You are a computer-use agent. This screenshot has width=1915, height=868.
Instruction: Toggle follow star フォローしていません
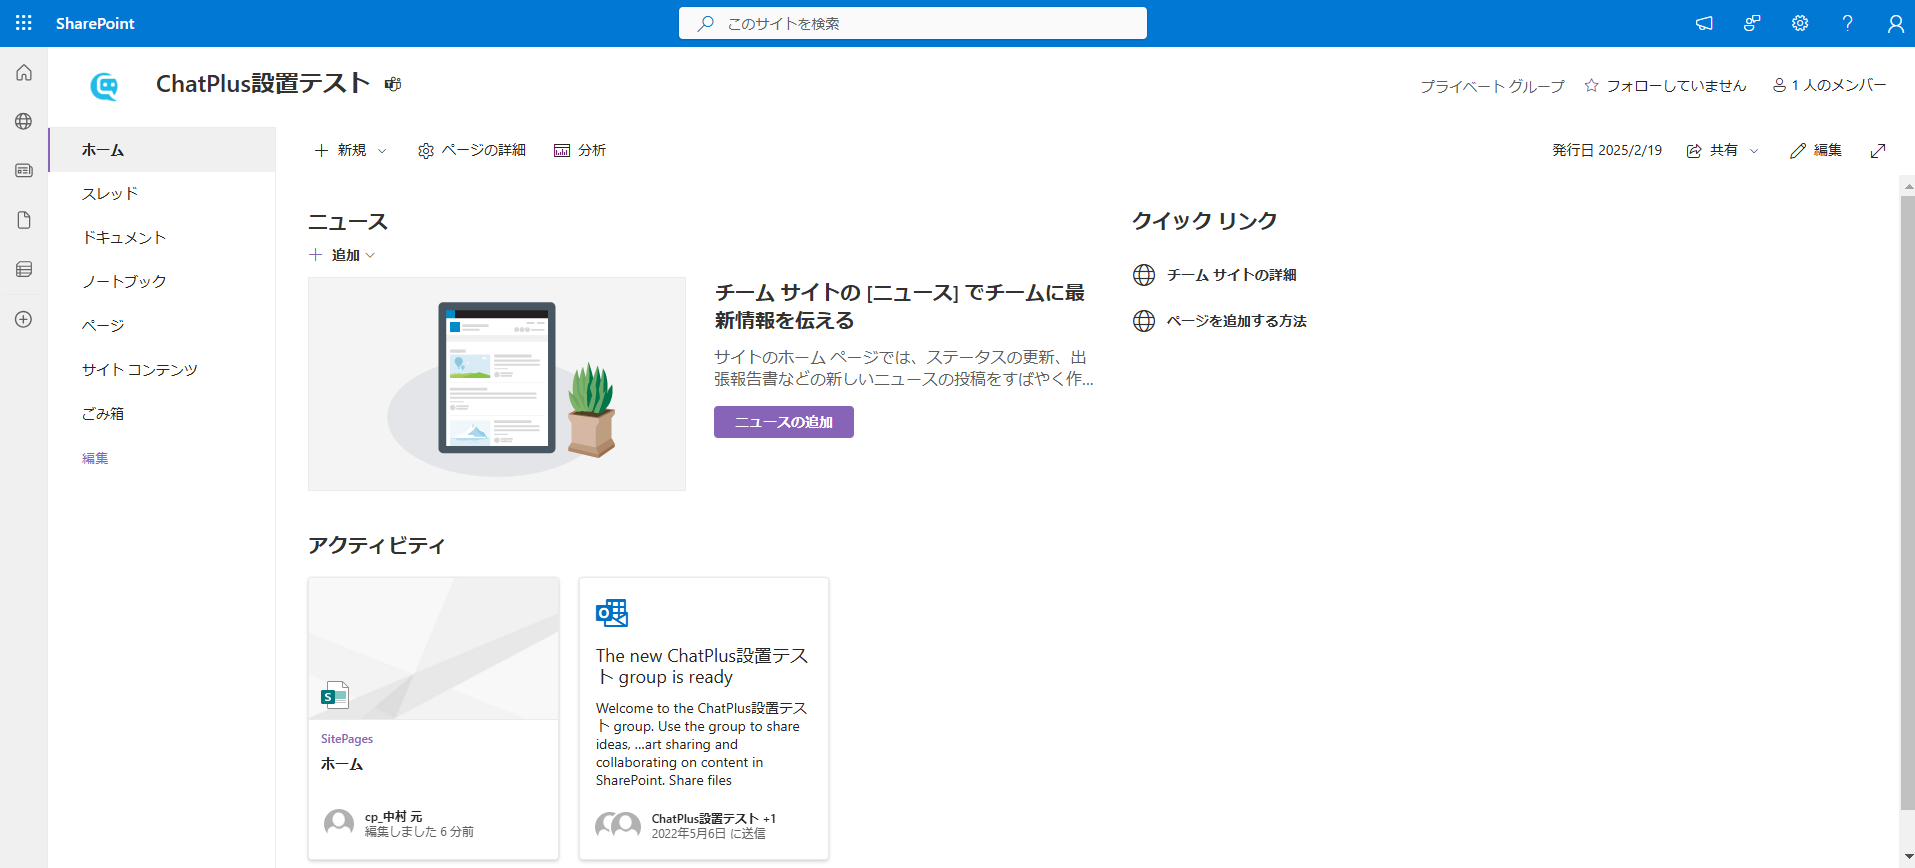pos(1665,86)
